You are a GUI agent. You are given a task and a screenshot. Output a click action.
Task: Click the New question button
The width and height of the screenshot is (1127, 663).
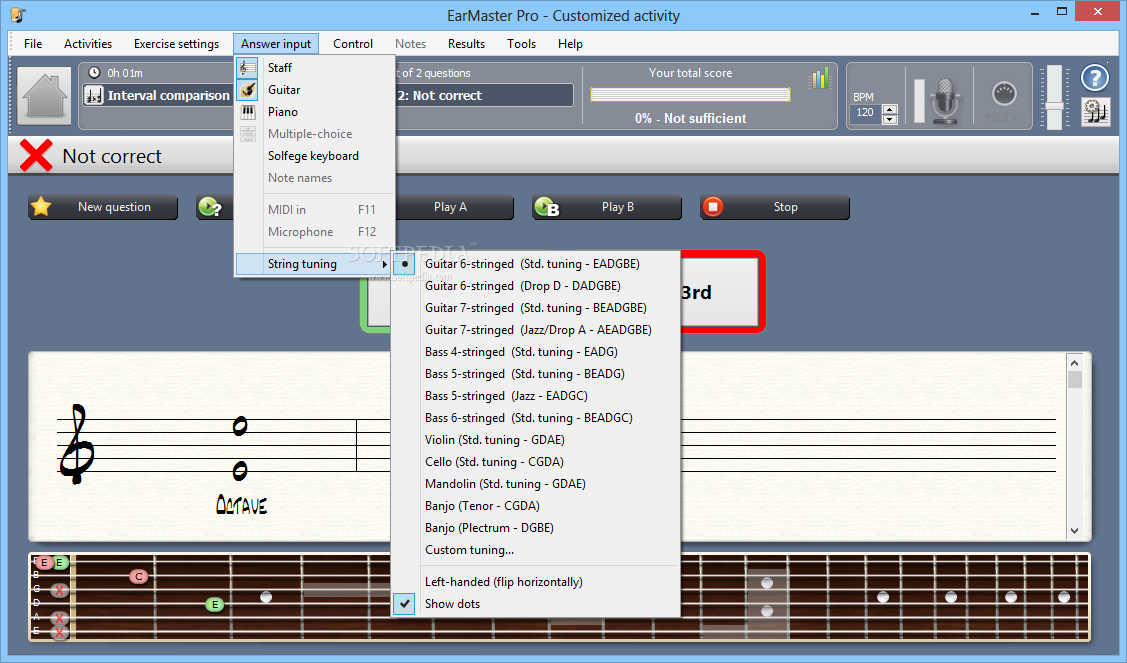103,207
